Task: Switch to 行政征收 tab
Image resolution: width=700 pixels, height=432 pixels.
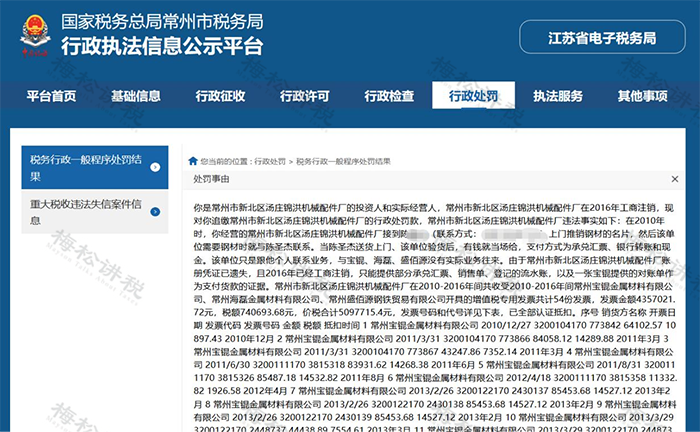Action: pyautogui.click(x=220, y=96)
